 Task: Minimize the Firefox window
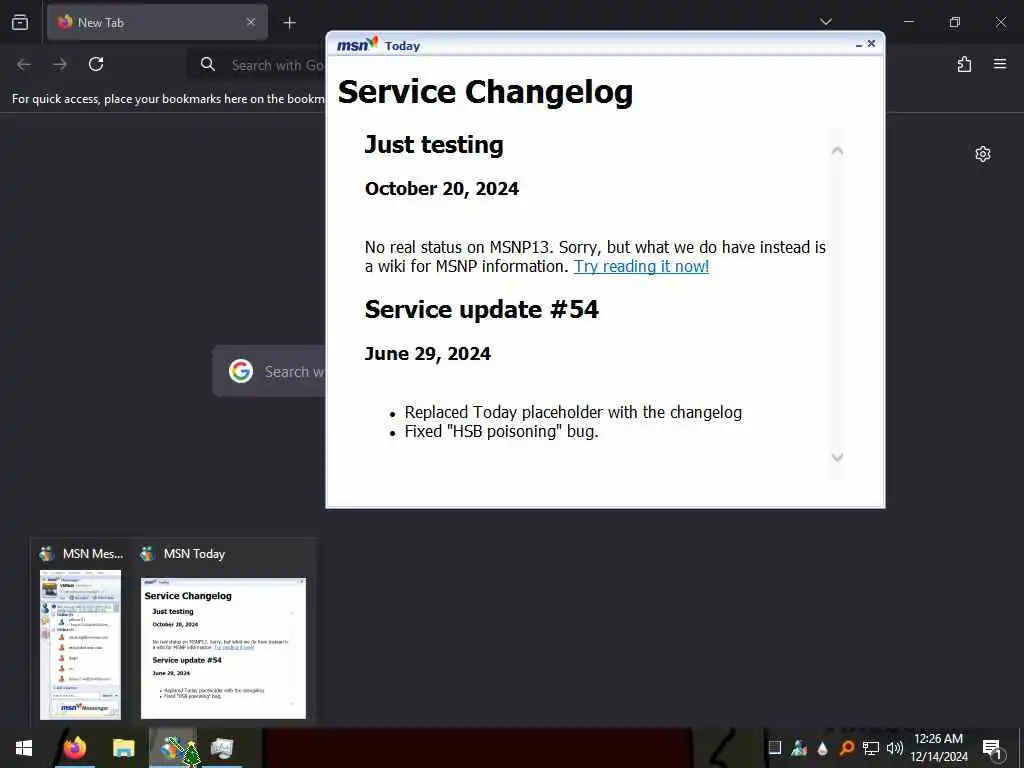tap(909, 22)
